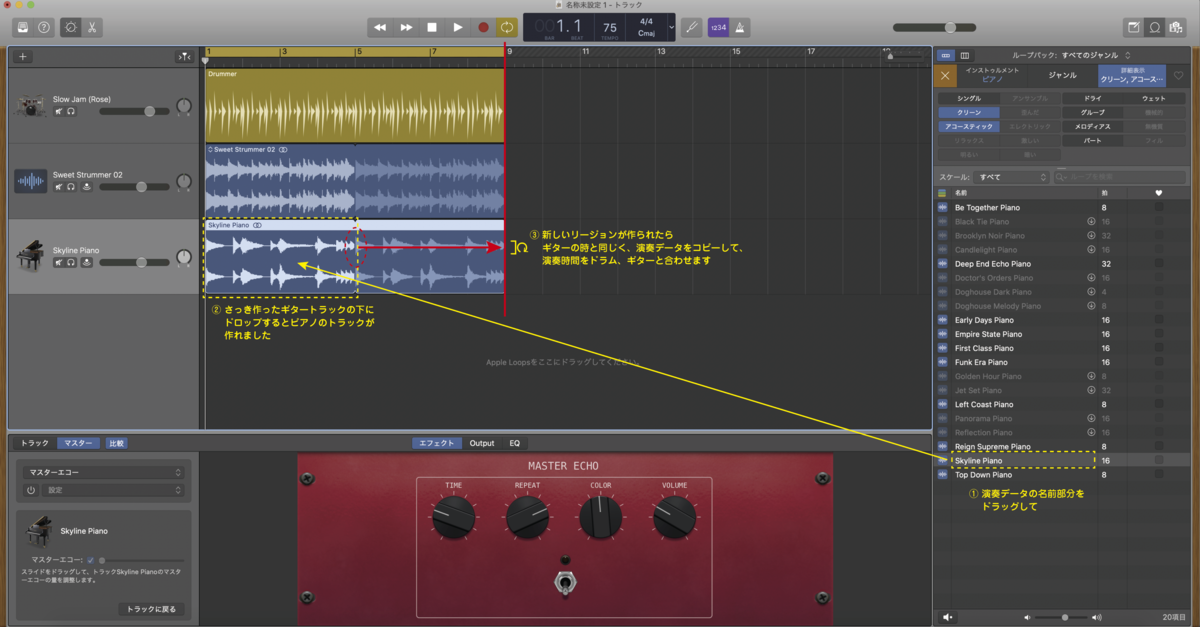Start playback with the Play button
This screenshot has height=627, width=1200.
click(x=458, y=28)
